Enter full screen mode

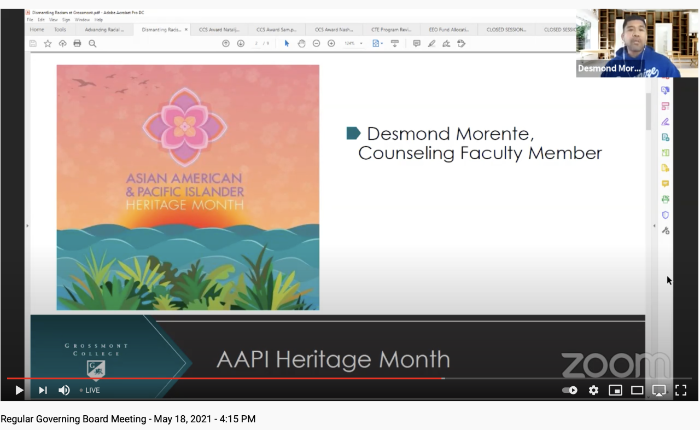point(681,390)
